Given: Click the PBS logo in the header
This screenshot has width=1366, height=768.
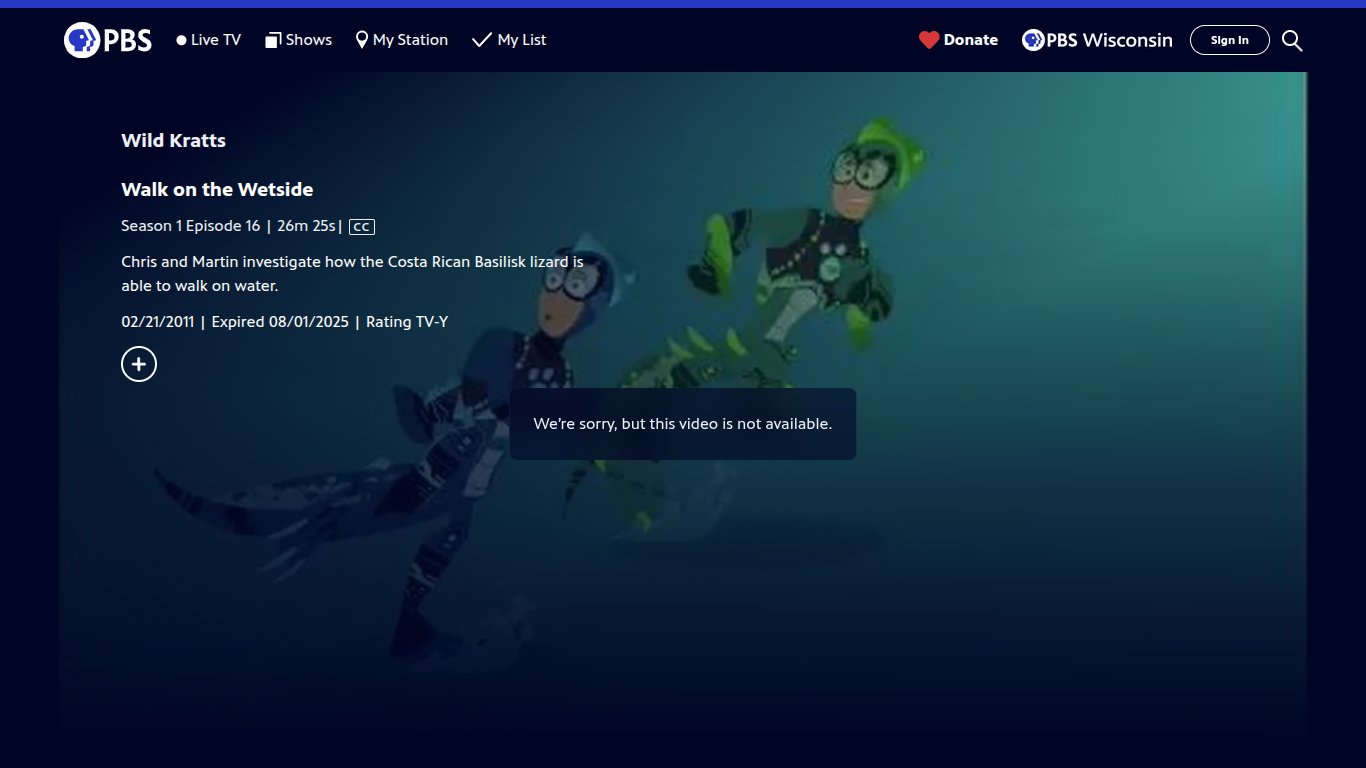Looking at the screenshot, I should pyautogui.click(x=108, y=40).
